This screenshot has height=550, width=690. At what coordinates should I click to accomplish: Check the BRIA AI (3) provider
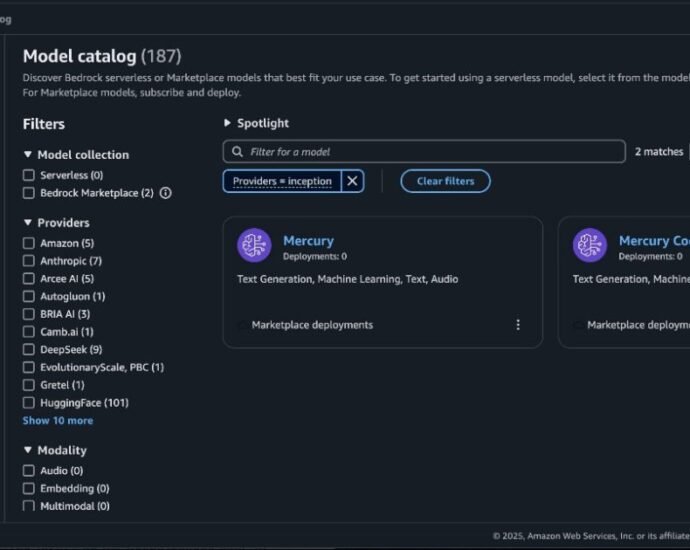pos(29,314)
